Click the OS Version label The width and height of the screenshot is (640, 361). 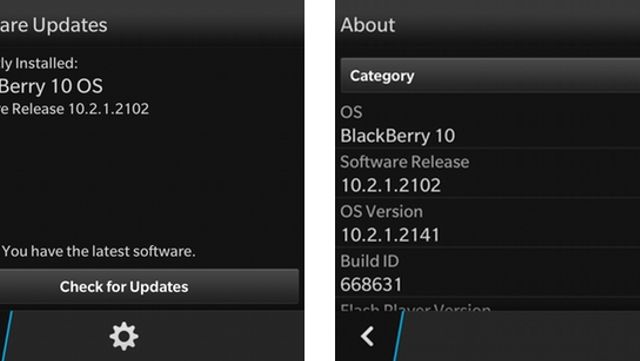point(381,212)
